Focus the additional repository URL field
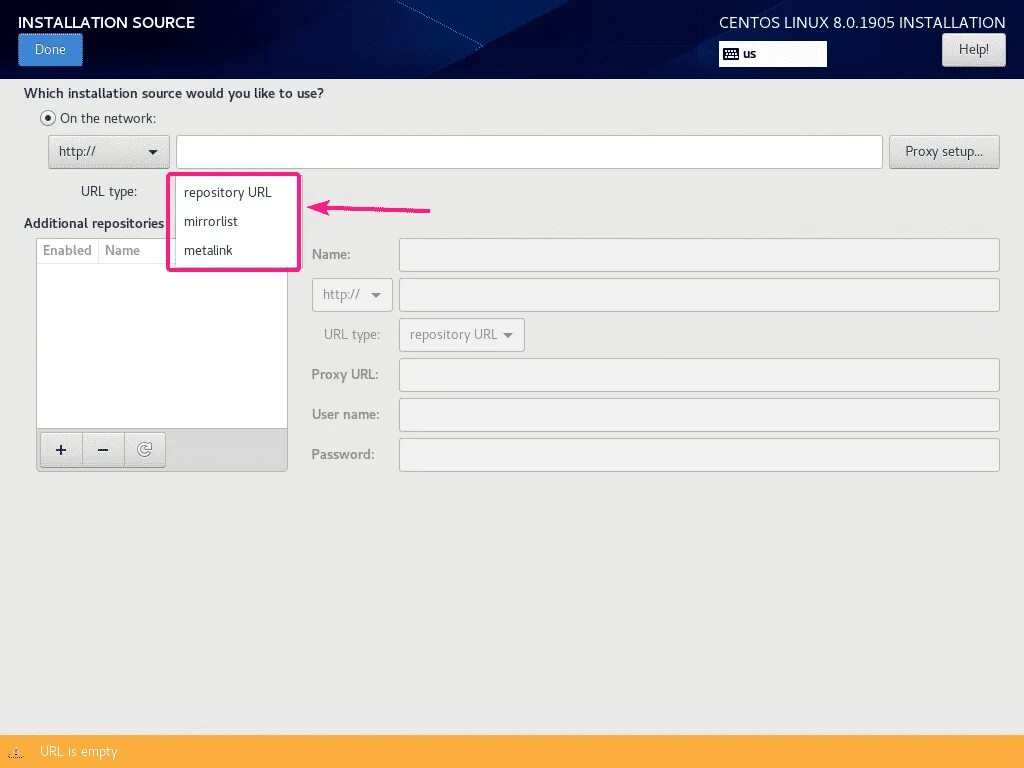The height and width of the screenshot is (768, 1024). [x=699, y=295]
